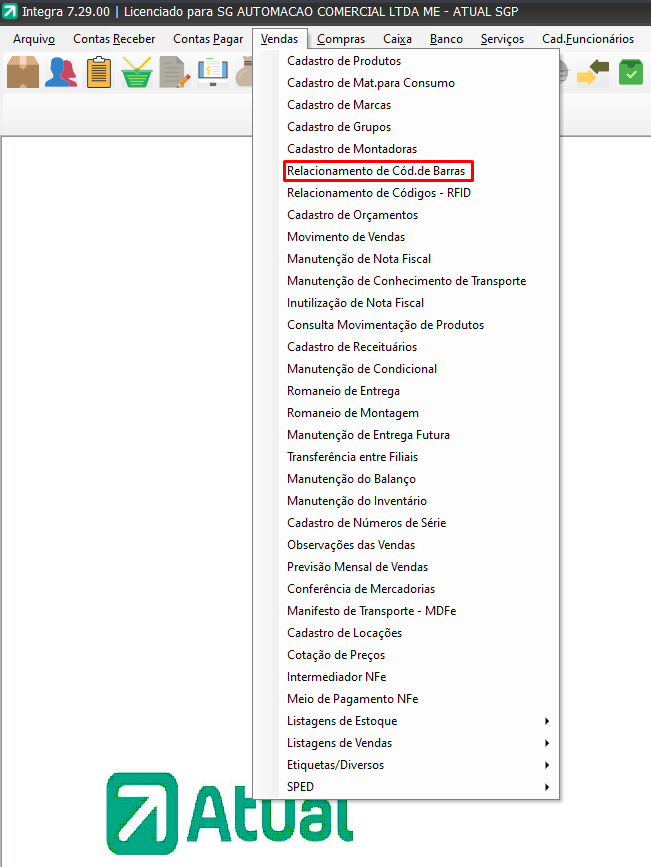Open the two-people customers icon
This screenshot has width=651, height=867.
point(61,72)
